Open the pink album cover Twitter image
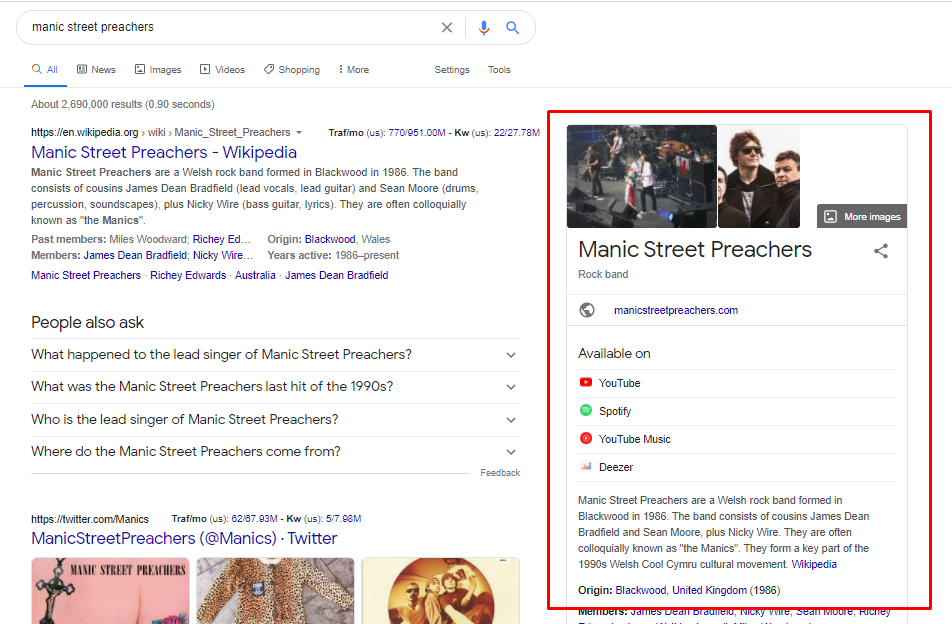 [110, 591]
